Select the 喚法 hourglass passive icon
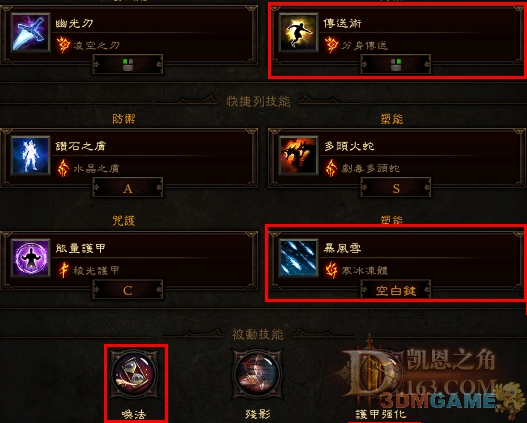 tap(134, 374)
